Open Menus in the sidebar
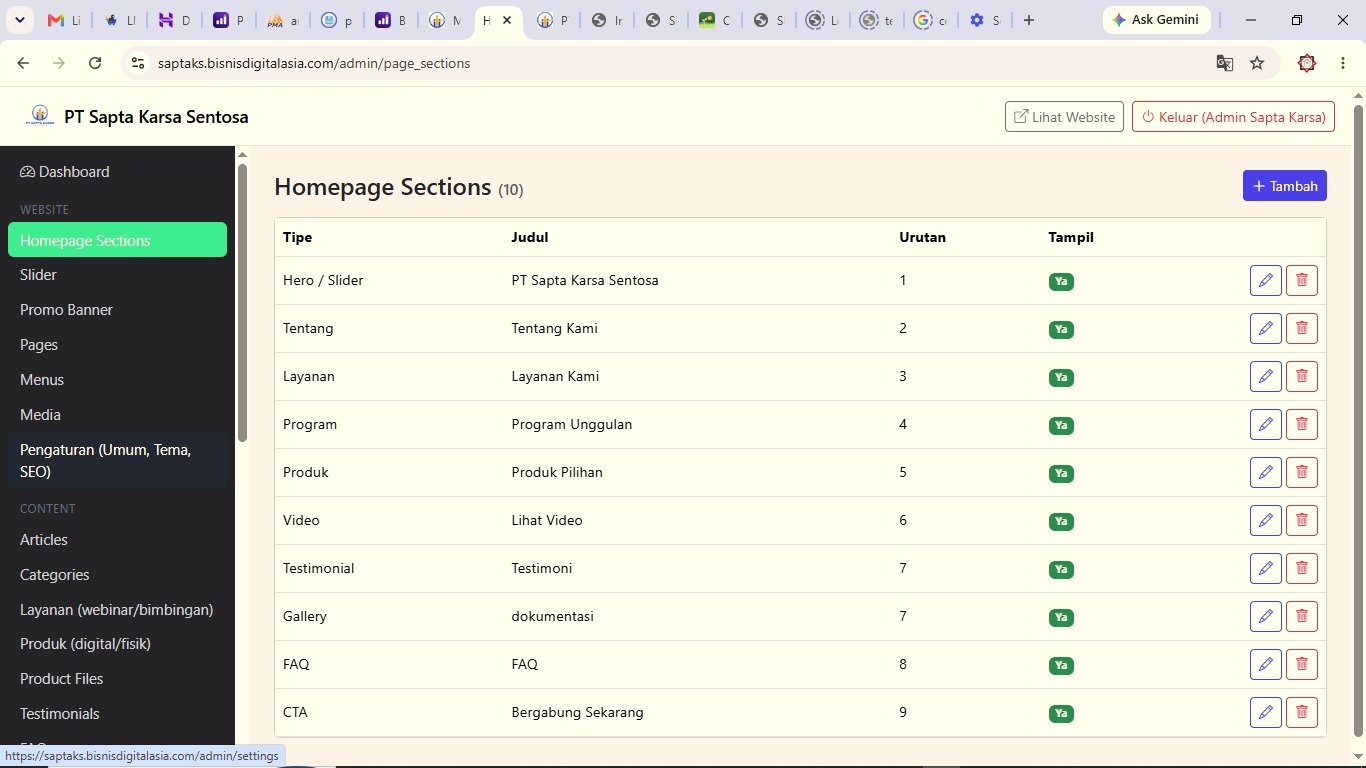1366x768 pixels. [x=117, y=380]
